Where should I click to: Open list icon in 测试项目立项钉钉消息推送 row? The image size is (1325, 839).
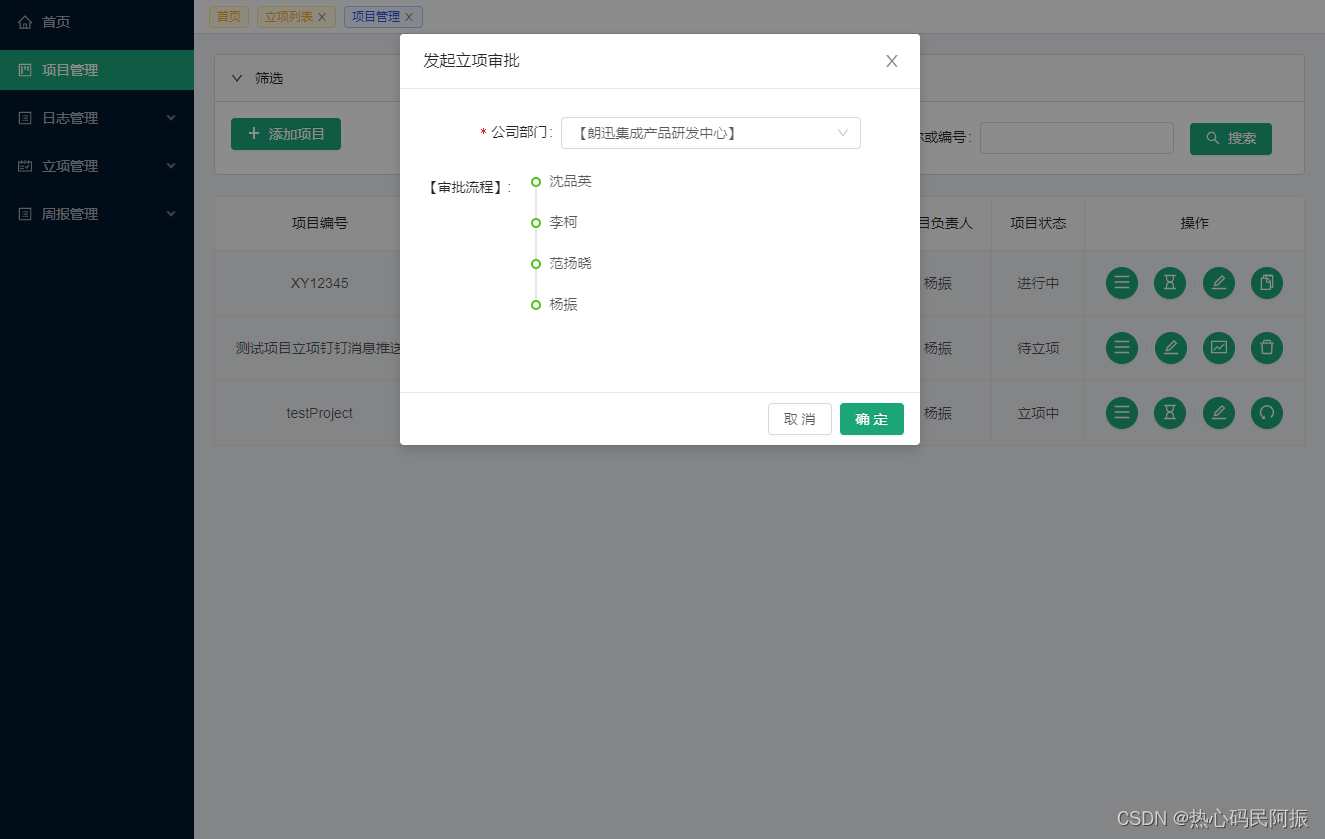(1122, 348)
